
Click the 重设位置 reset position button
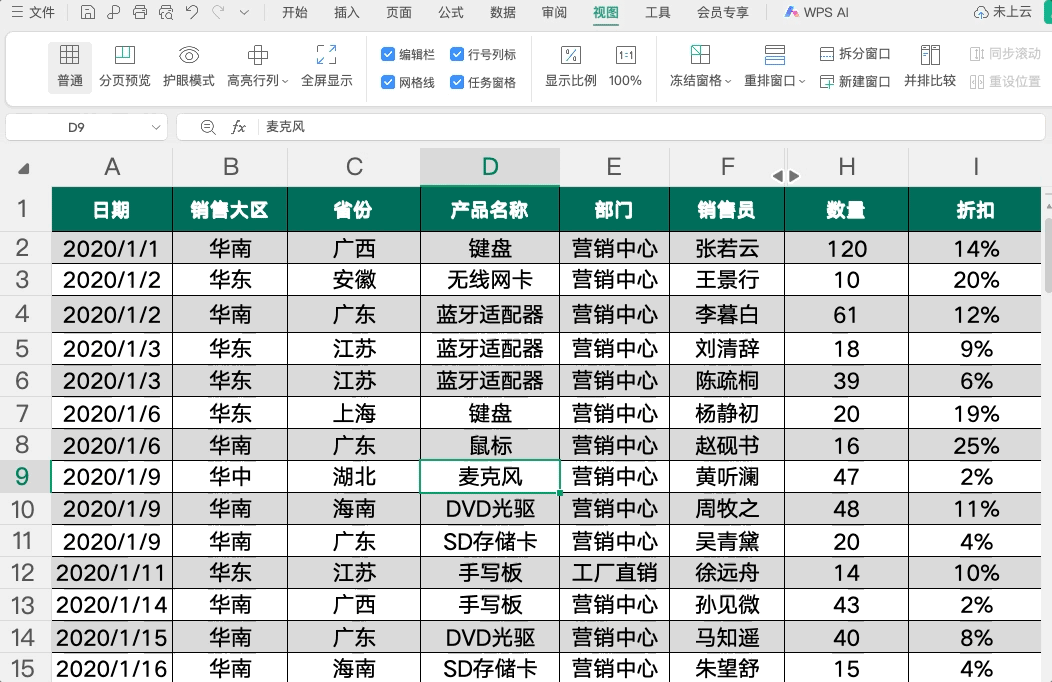pos(1005,81)
